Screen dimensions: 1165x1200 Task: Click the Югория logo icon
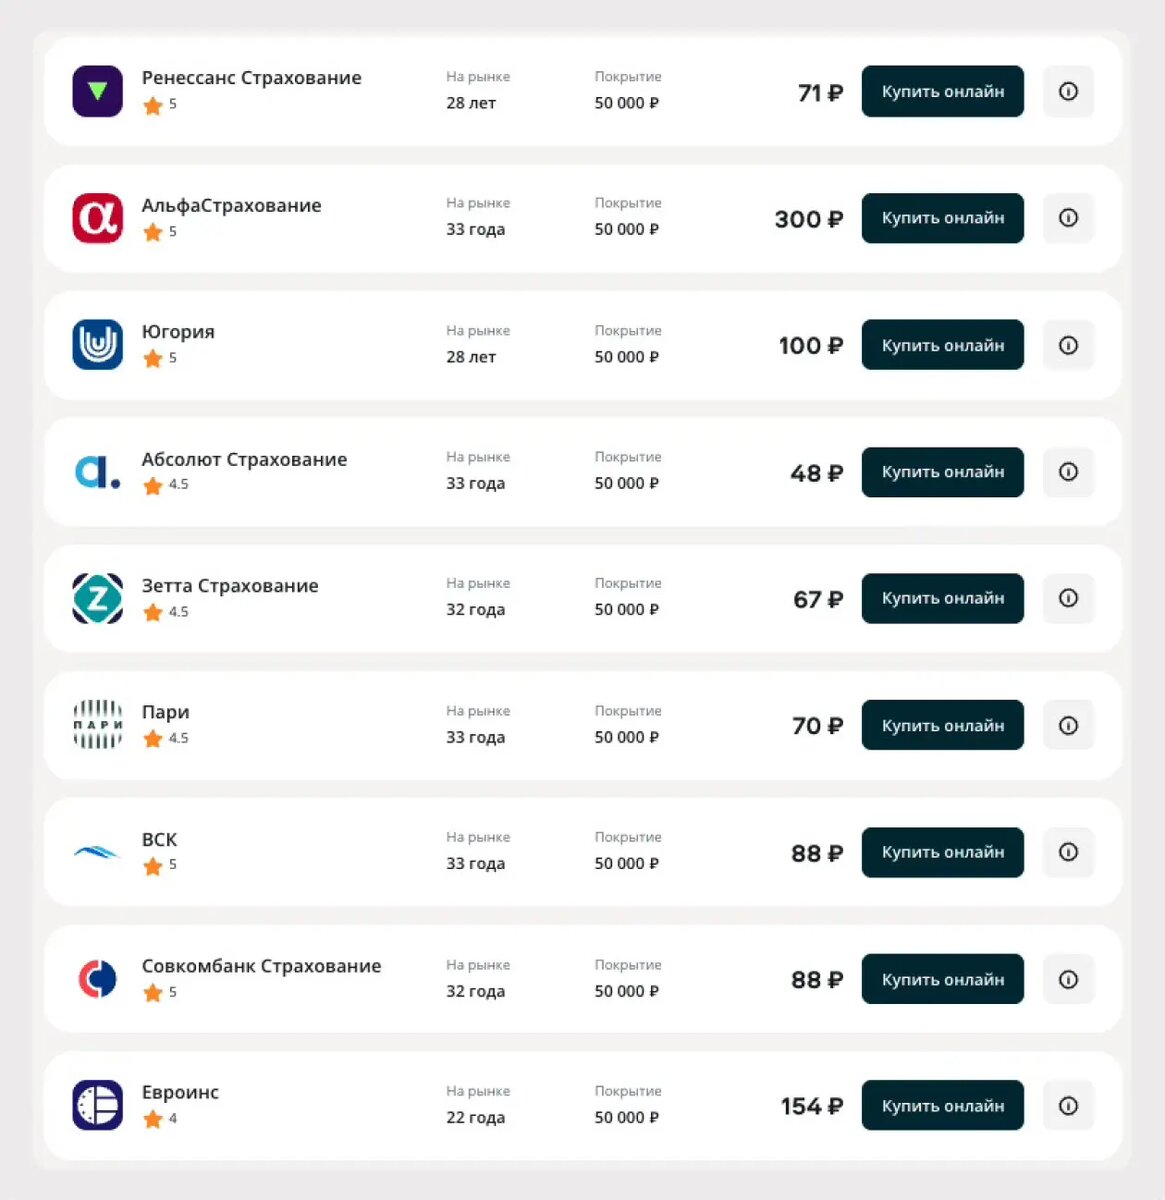coord(97,345)
